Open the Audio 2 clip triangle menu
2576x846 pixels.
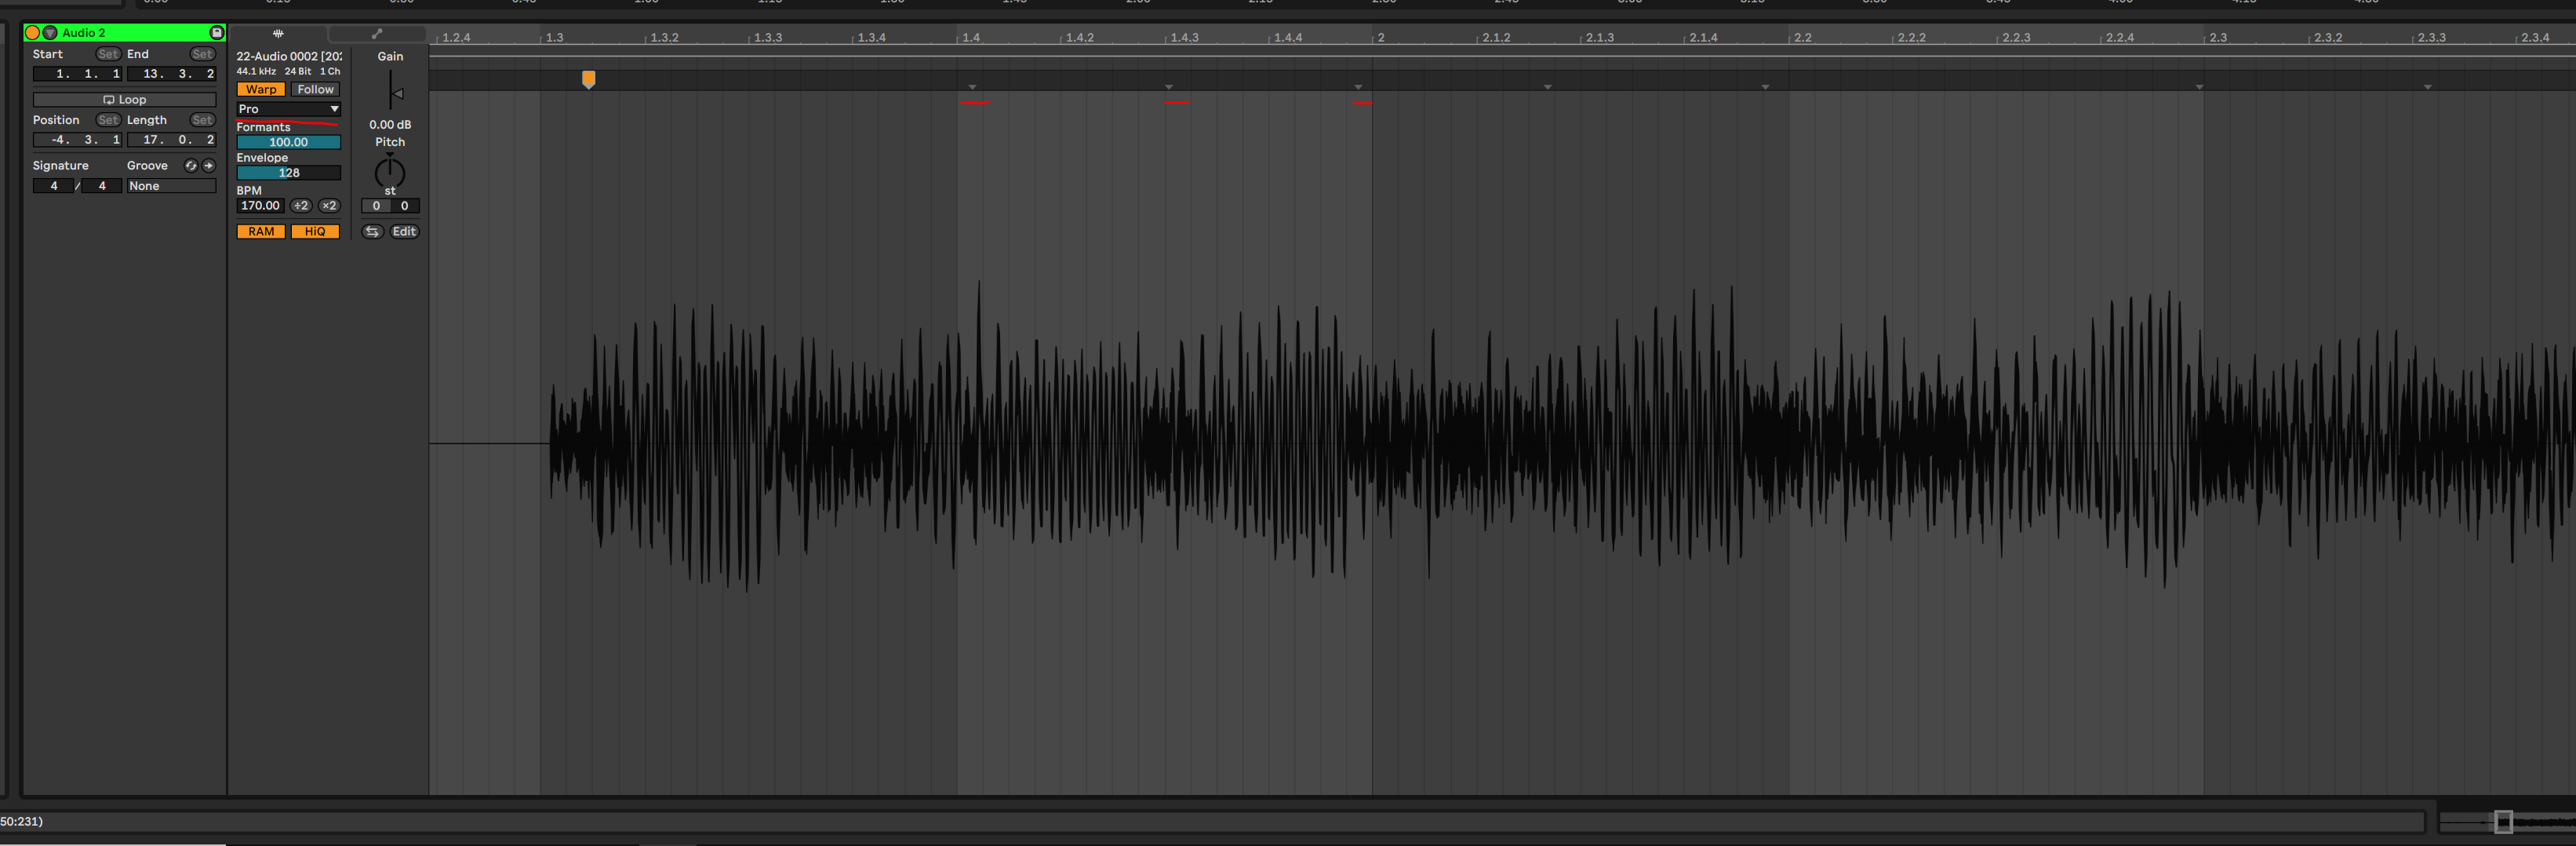50,33
